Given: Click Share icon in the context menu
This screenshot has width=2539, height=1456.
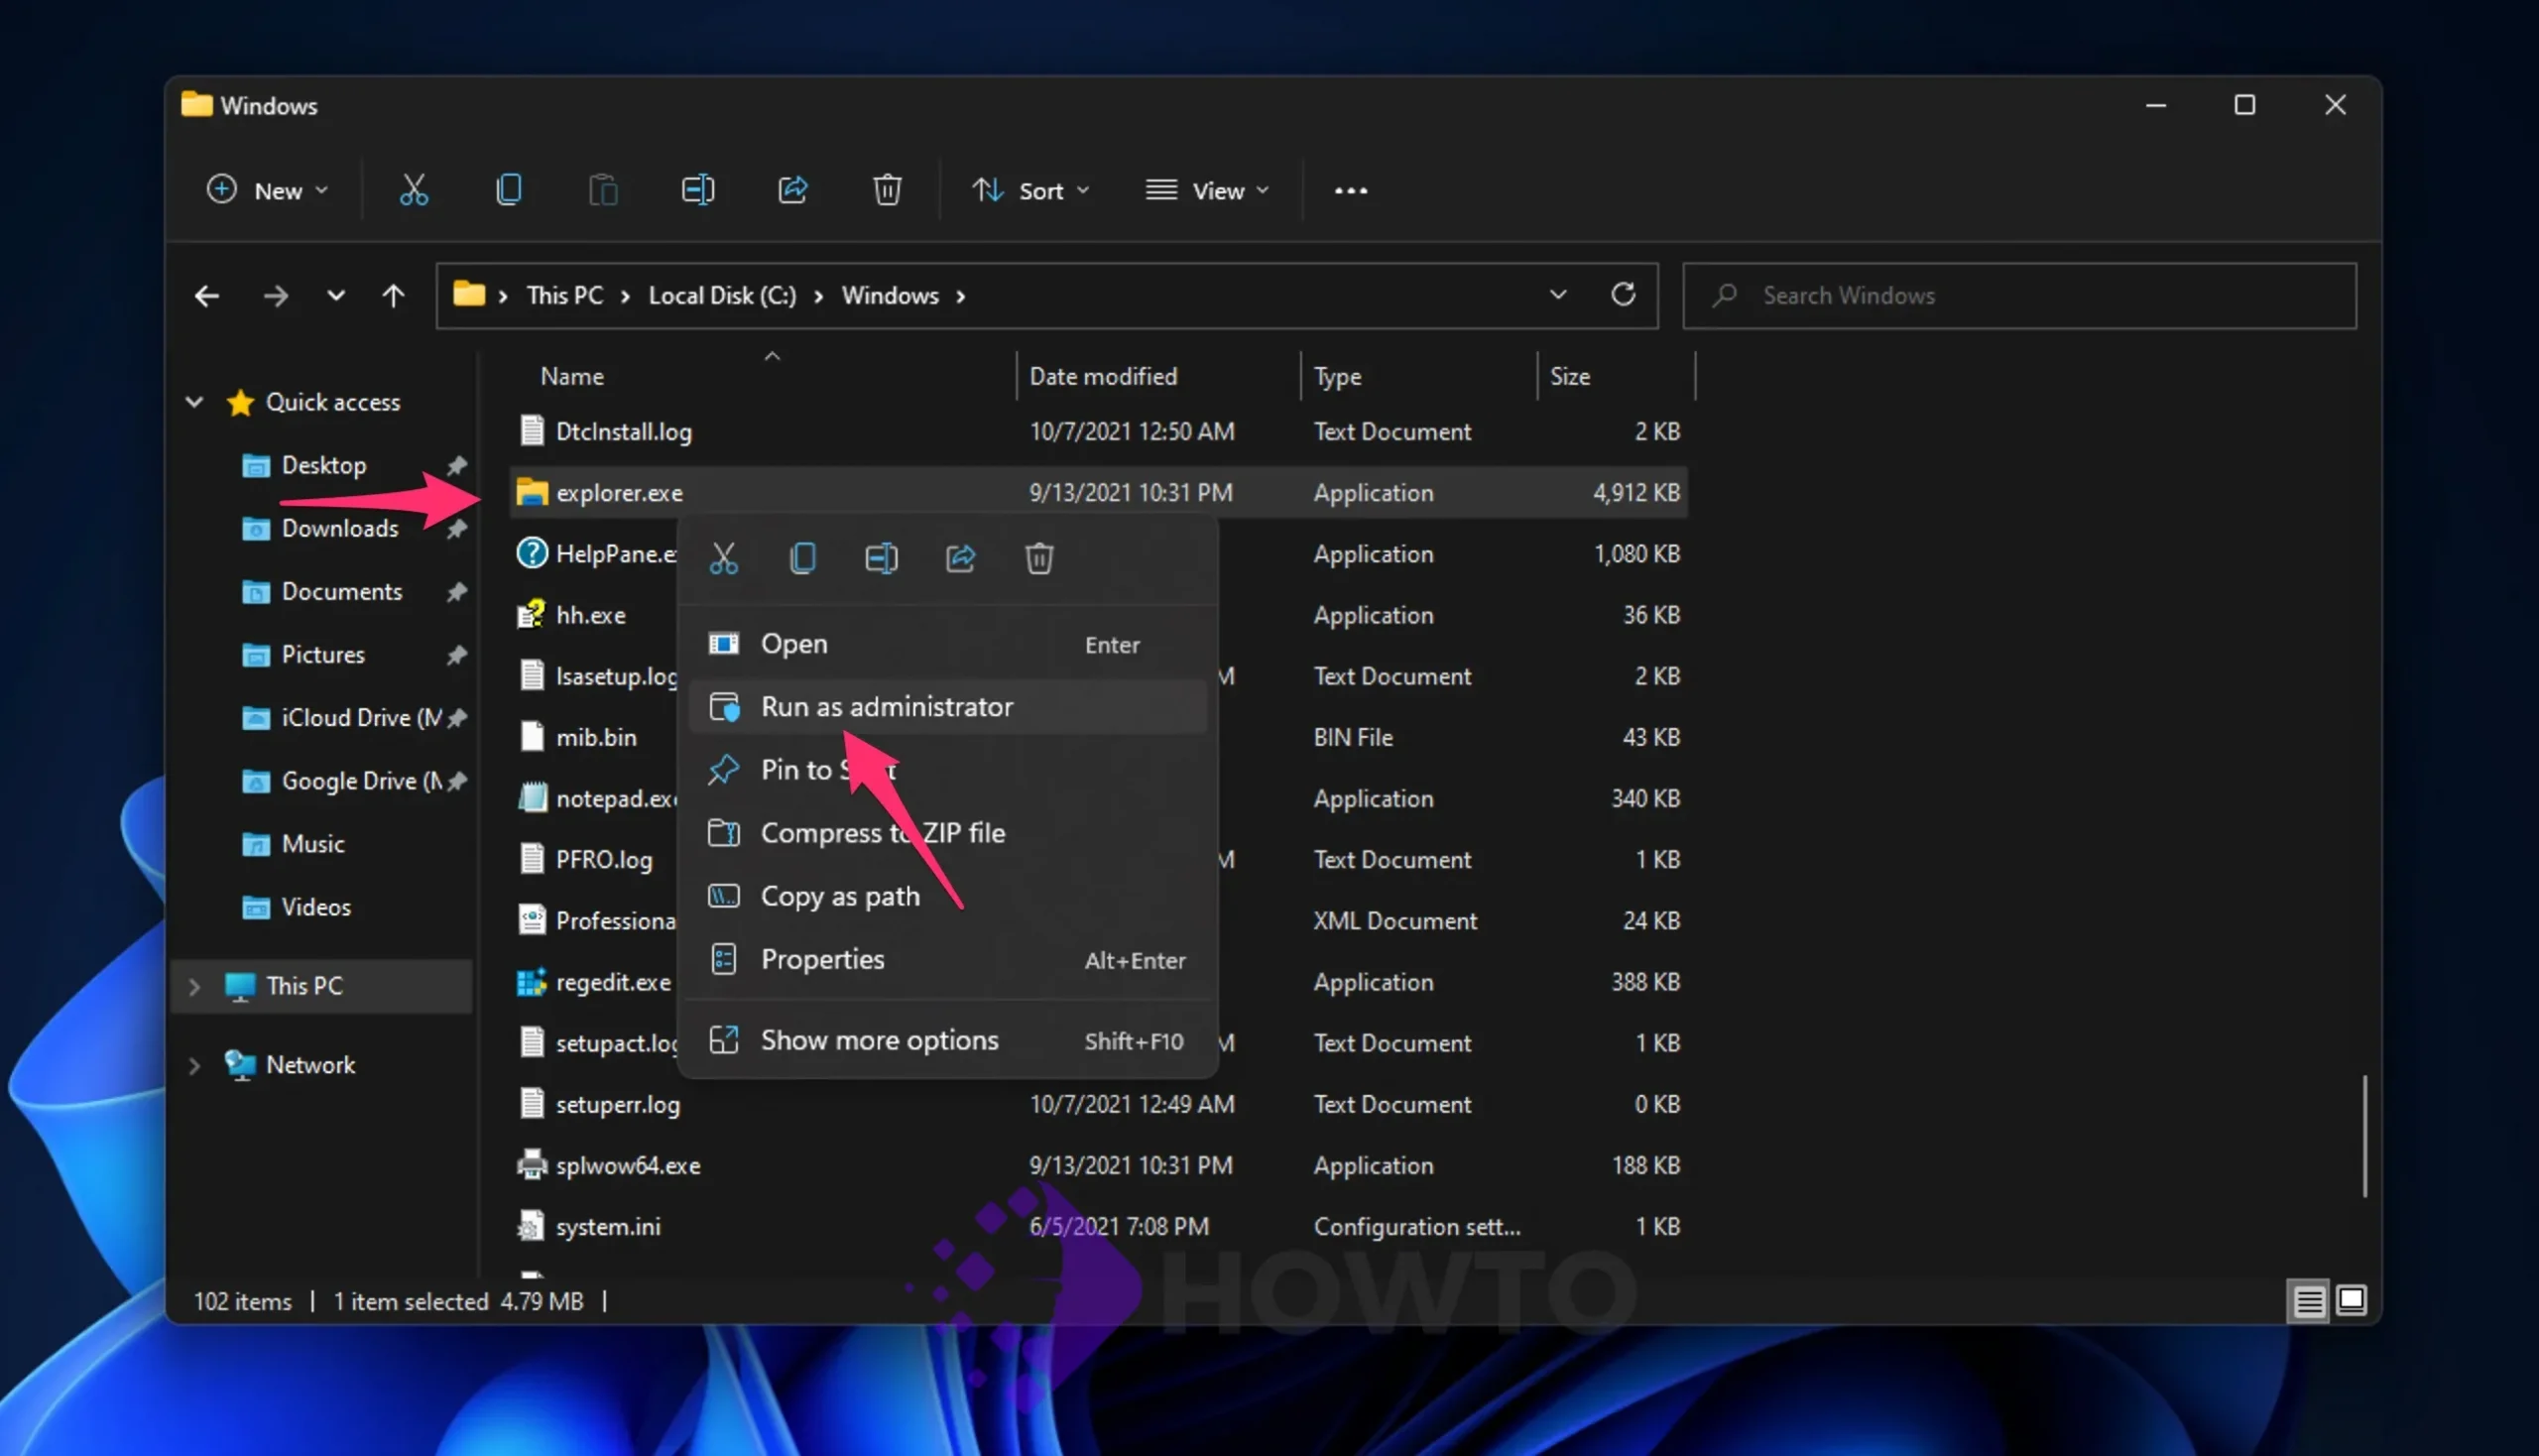Looking at the screenshot, I should click(960, 558).
